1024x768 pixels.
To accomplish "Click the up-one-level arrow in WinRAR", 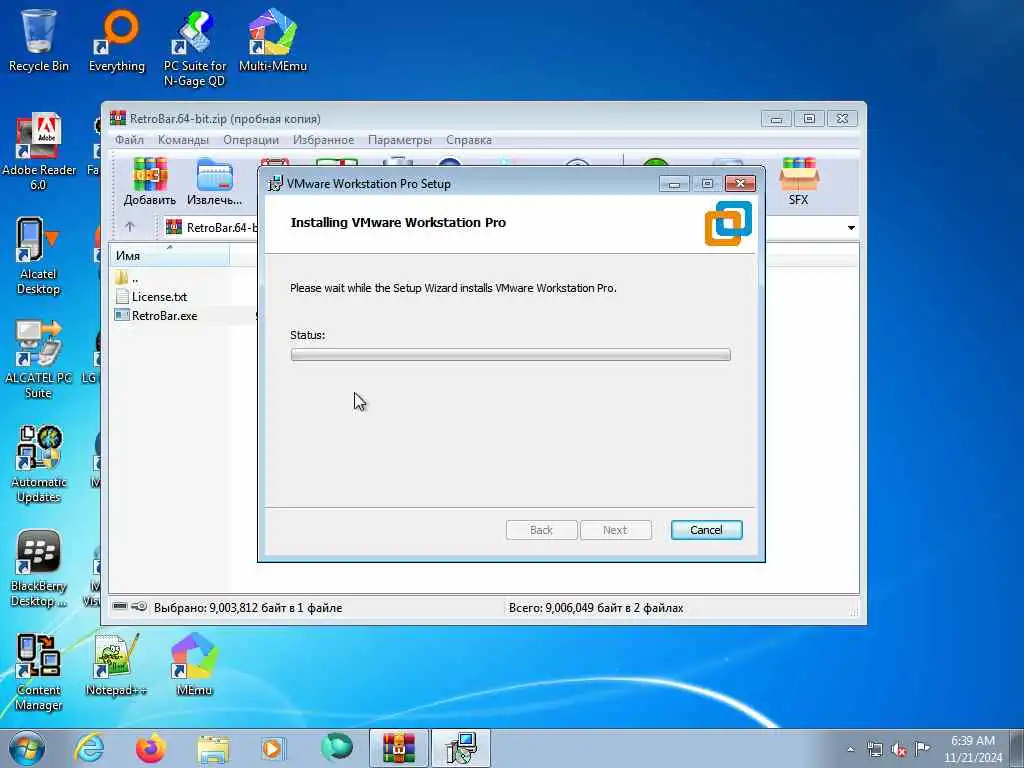I will 130,227.
